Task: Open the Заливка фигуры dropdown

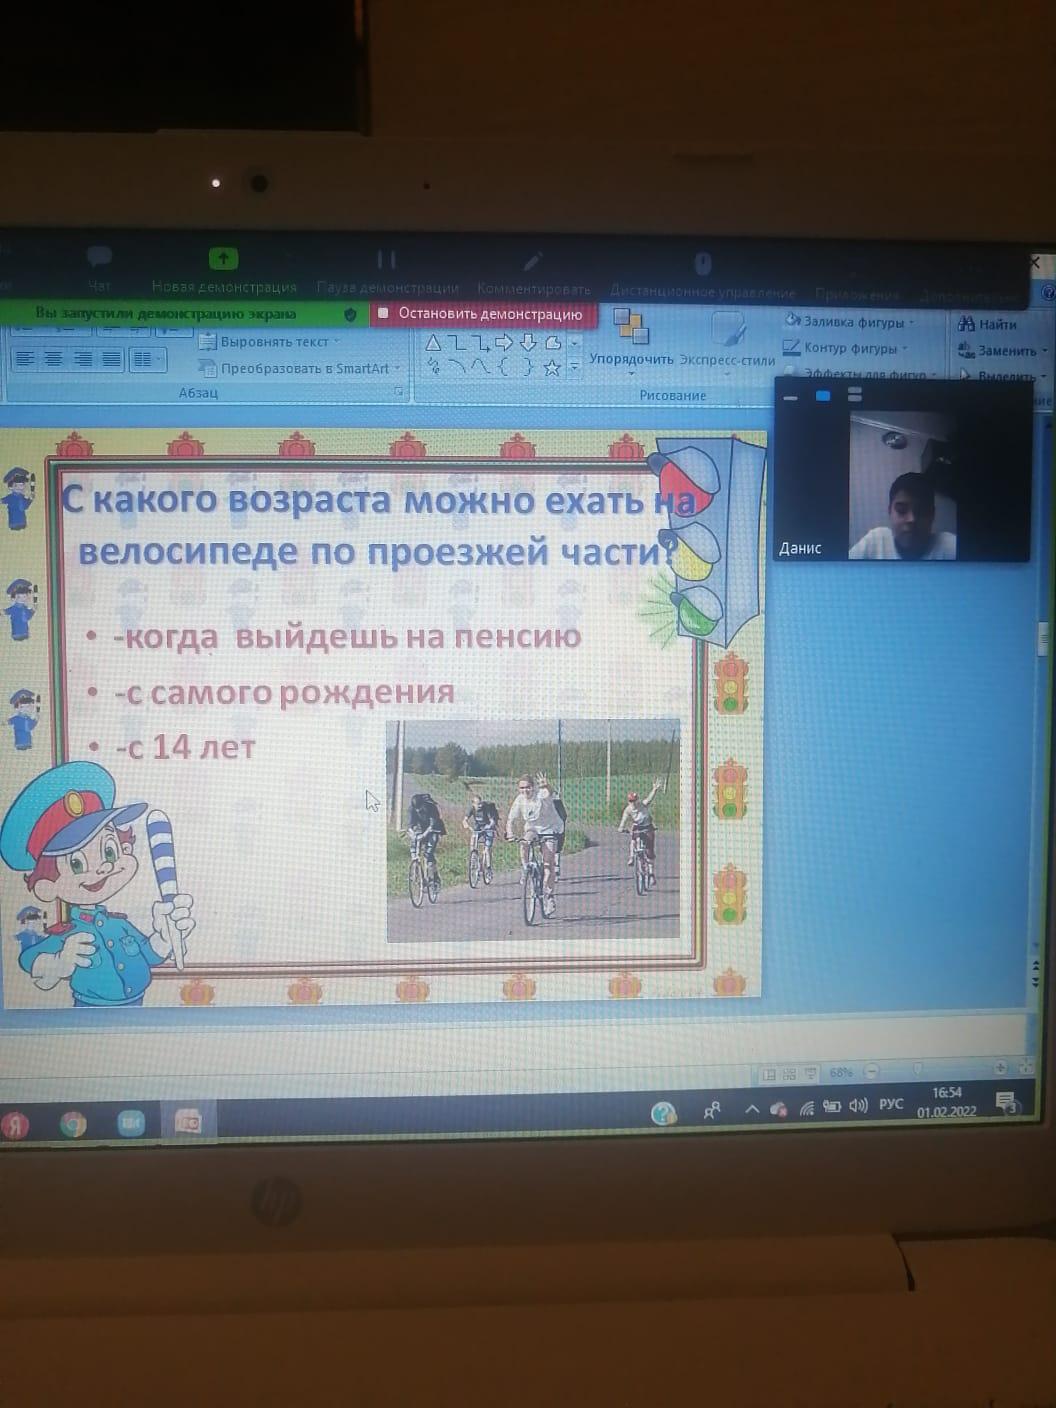Action: coord(848,322)
